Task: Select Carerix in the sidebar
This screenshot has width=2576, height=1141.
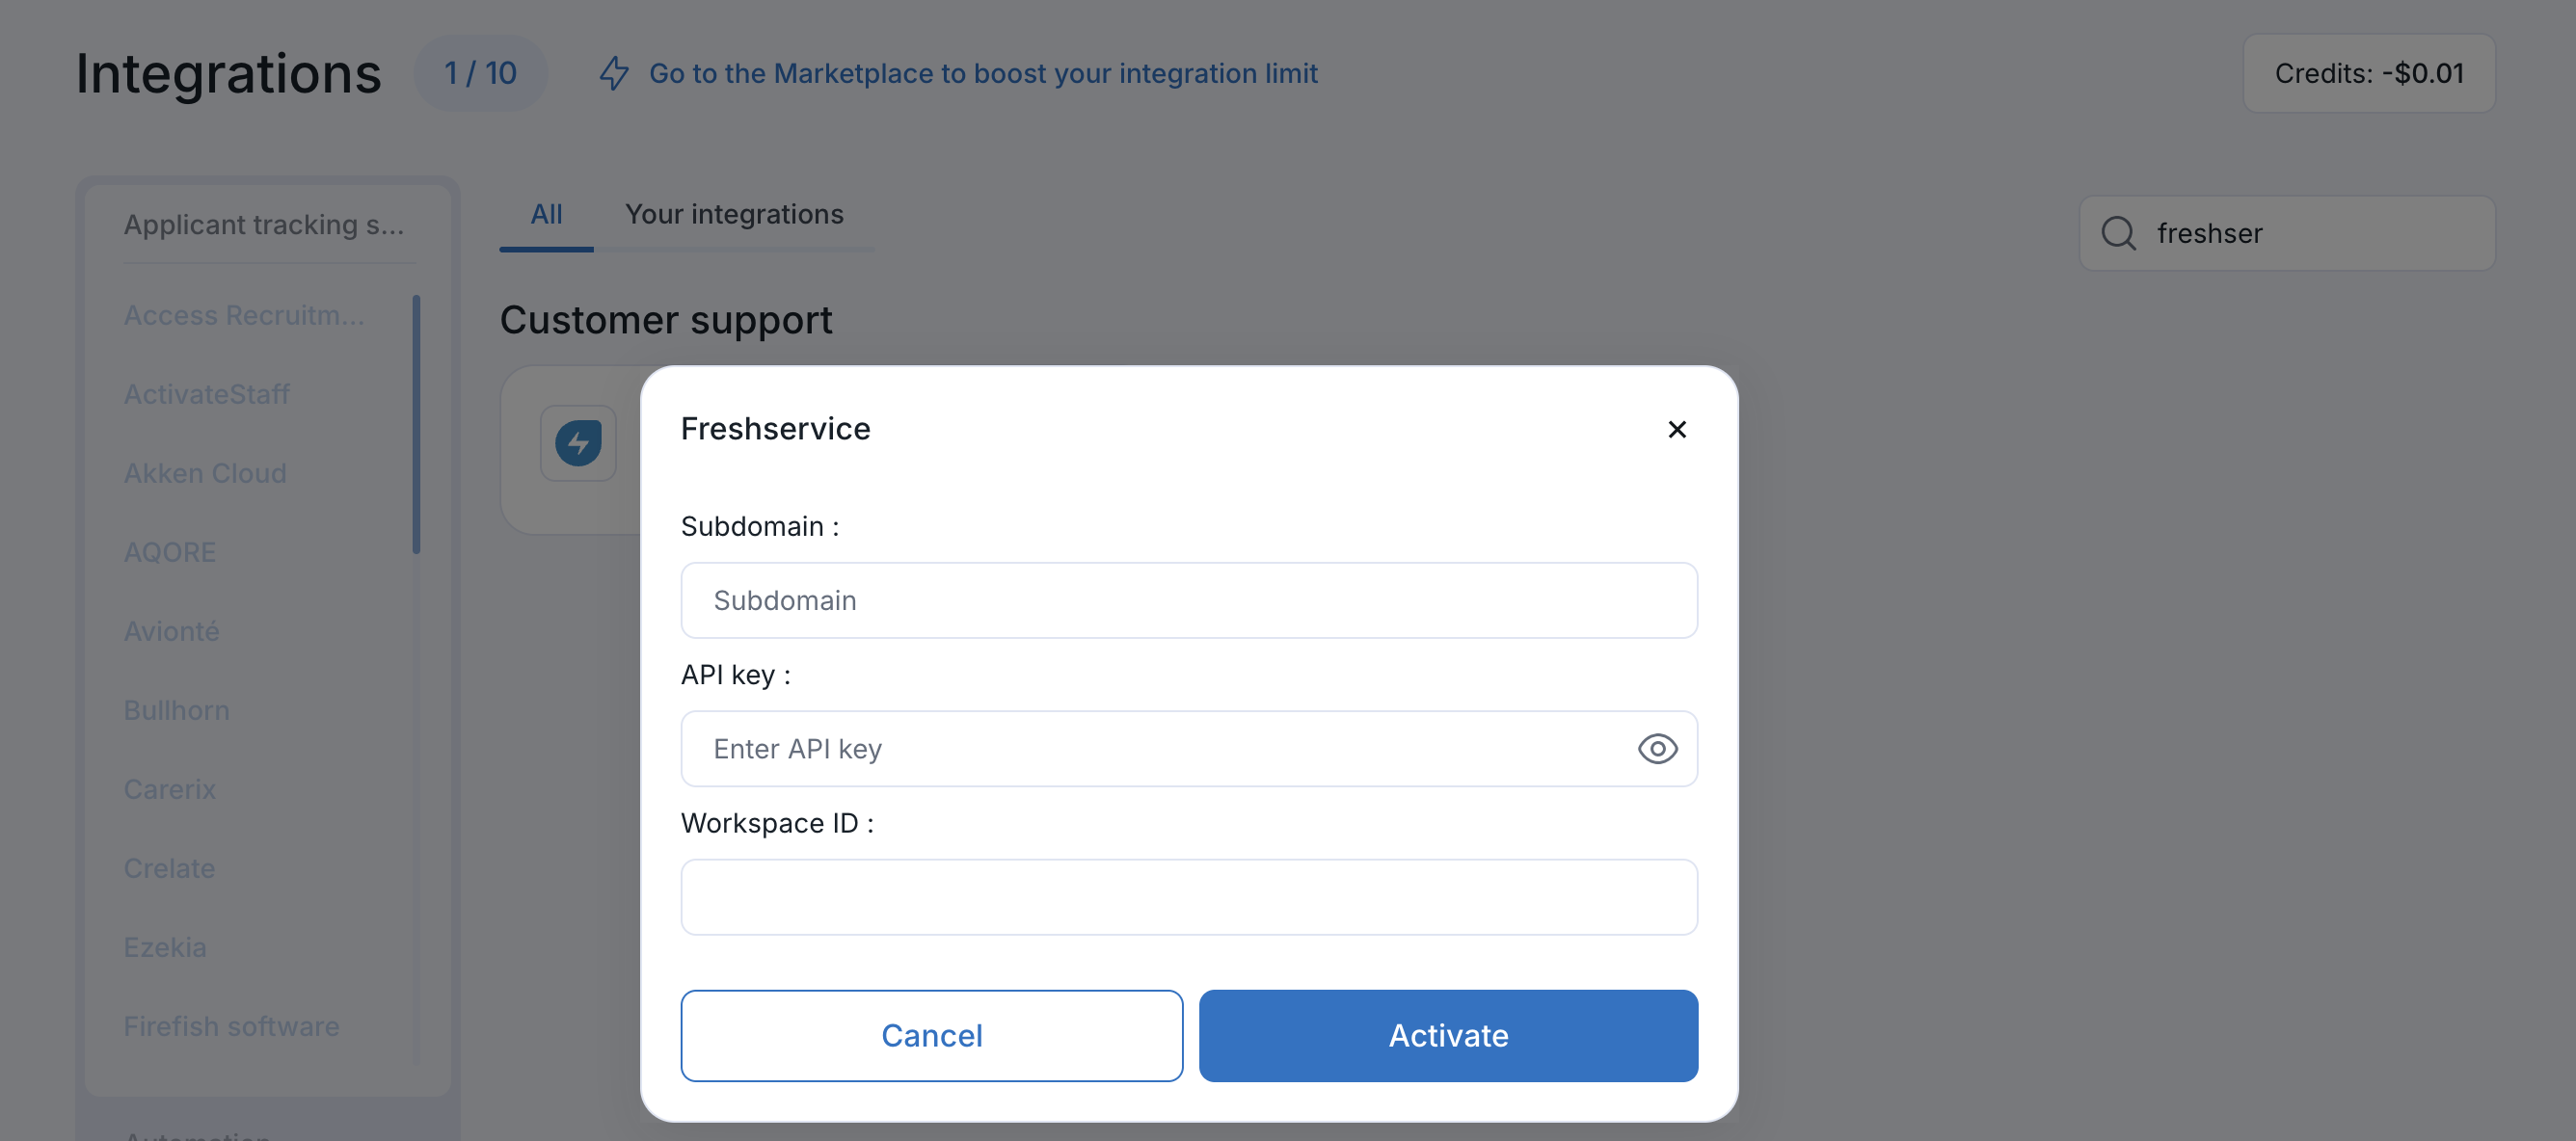Action: pyautogui.click(x=169, y=789)
